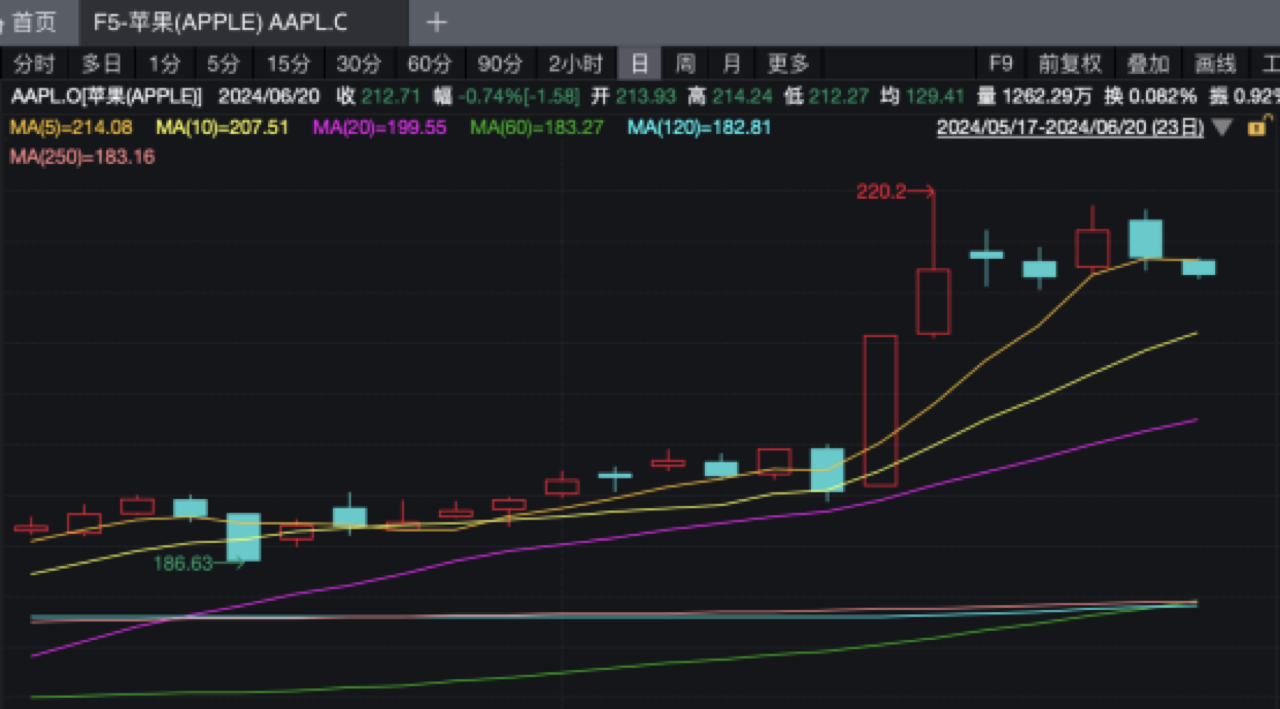Click the date range 2024/05/17-2024/06/20 link
The width and height of the screenshot is (1280, 709).
point(1070,129)
